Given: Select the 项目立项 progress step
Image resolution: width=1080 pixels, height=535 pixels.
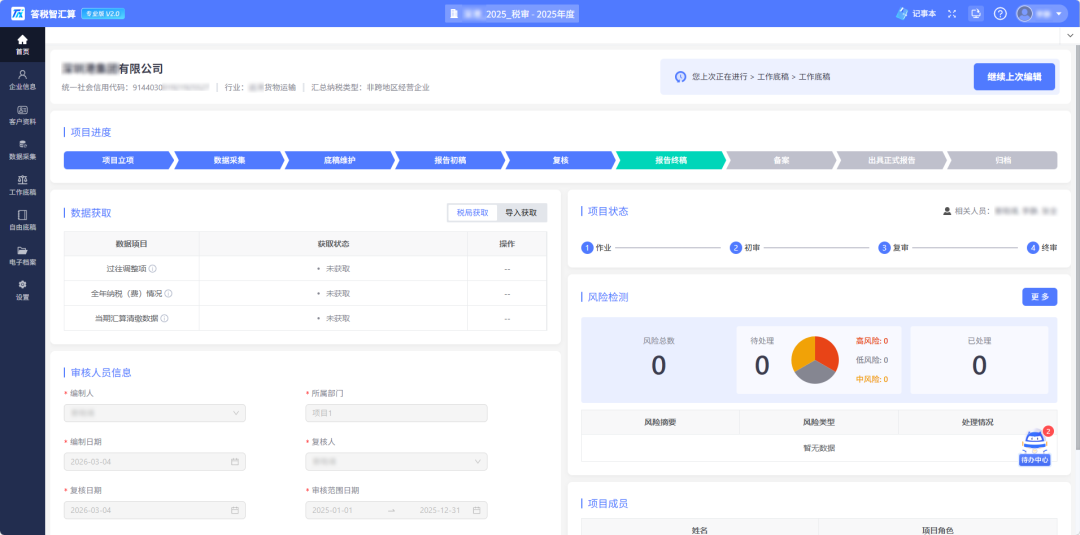Looking at the screenshot, I should point(118,160).
